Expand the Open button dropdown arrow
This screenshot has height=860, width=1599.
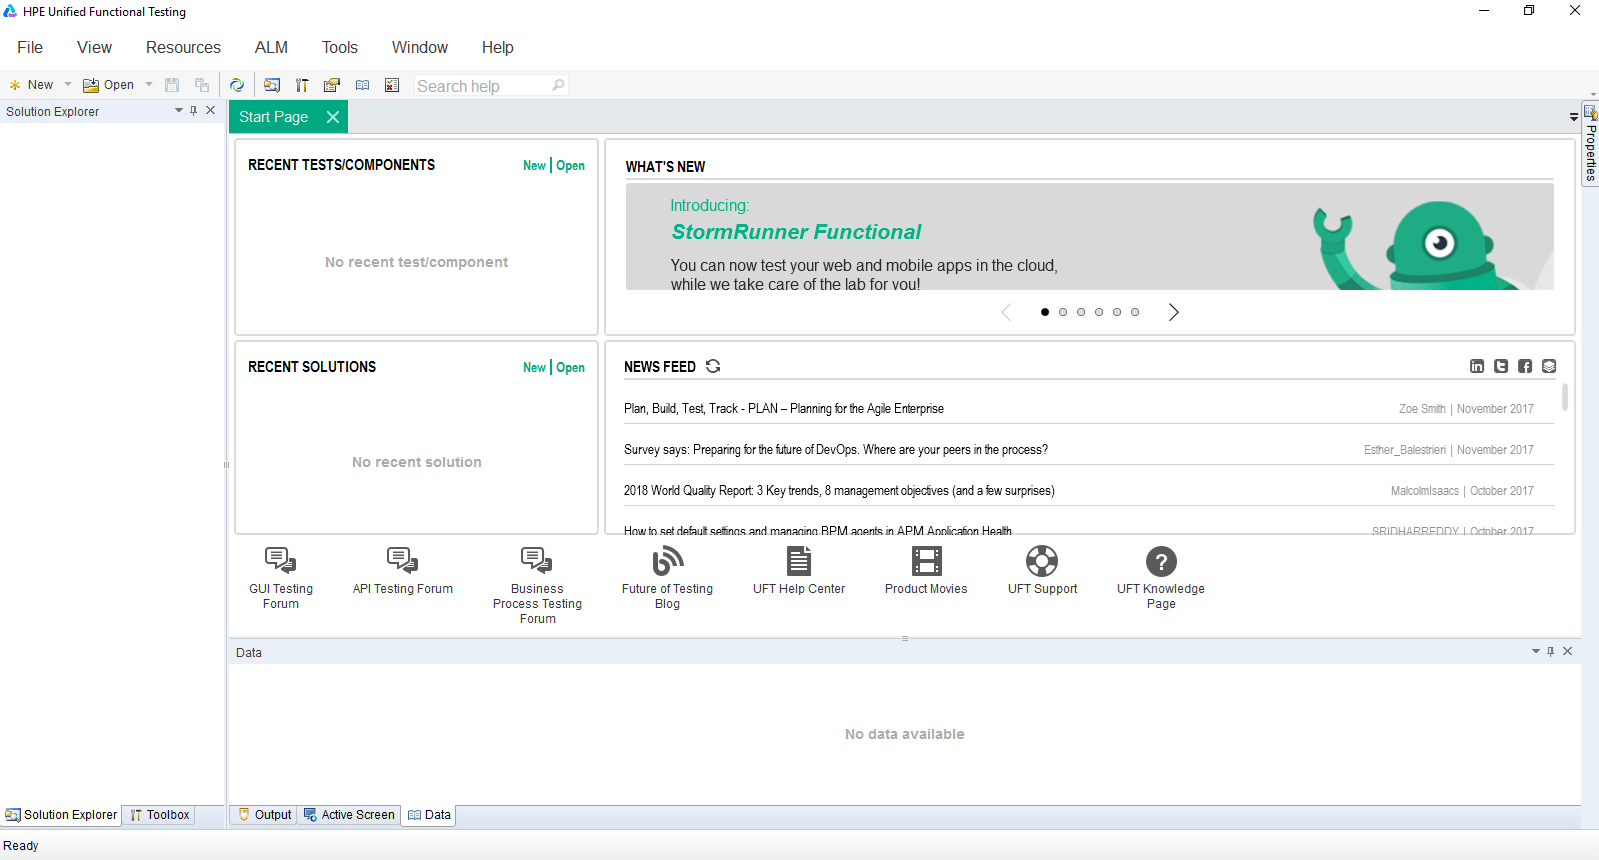(x=149, y=85)
